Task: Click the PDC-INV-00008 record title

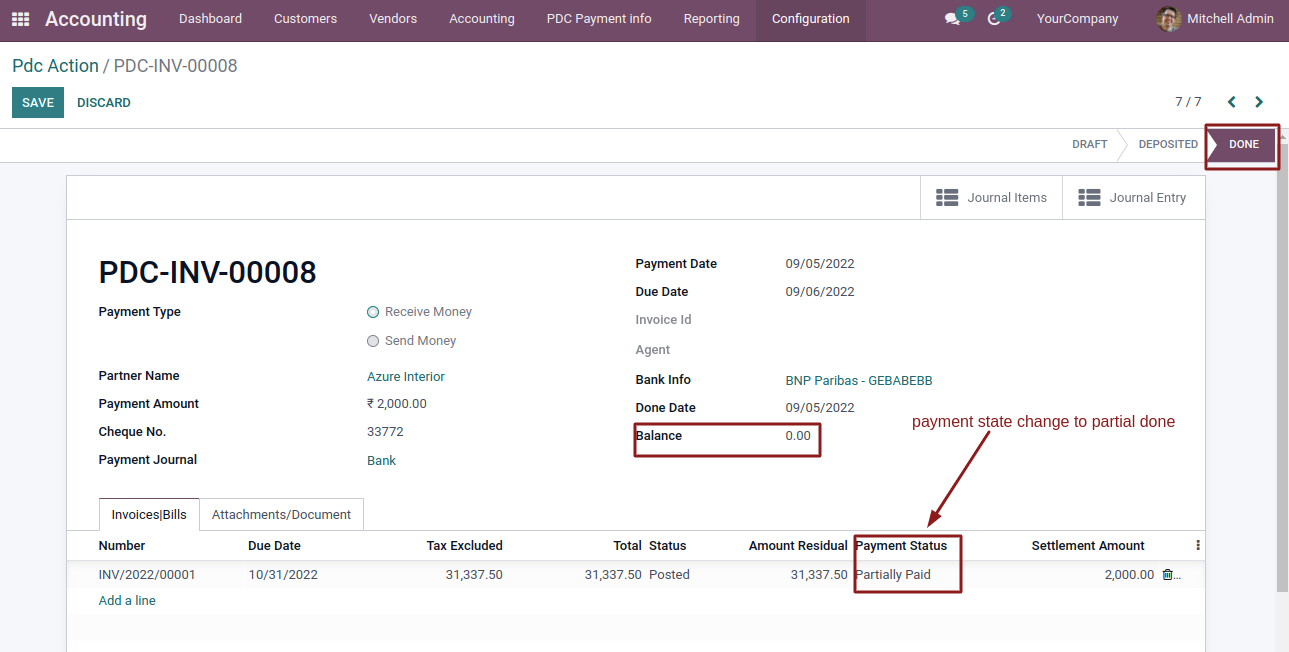Action: point(208,272)
